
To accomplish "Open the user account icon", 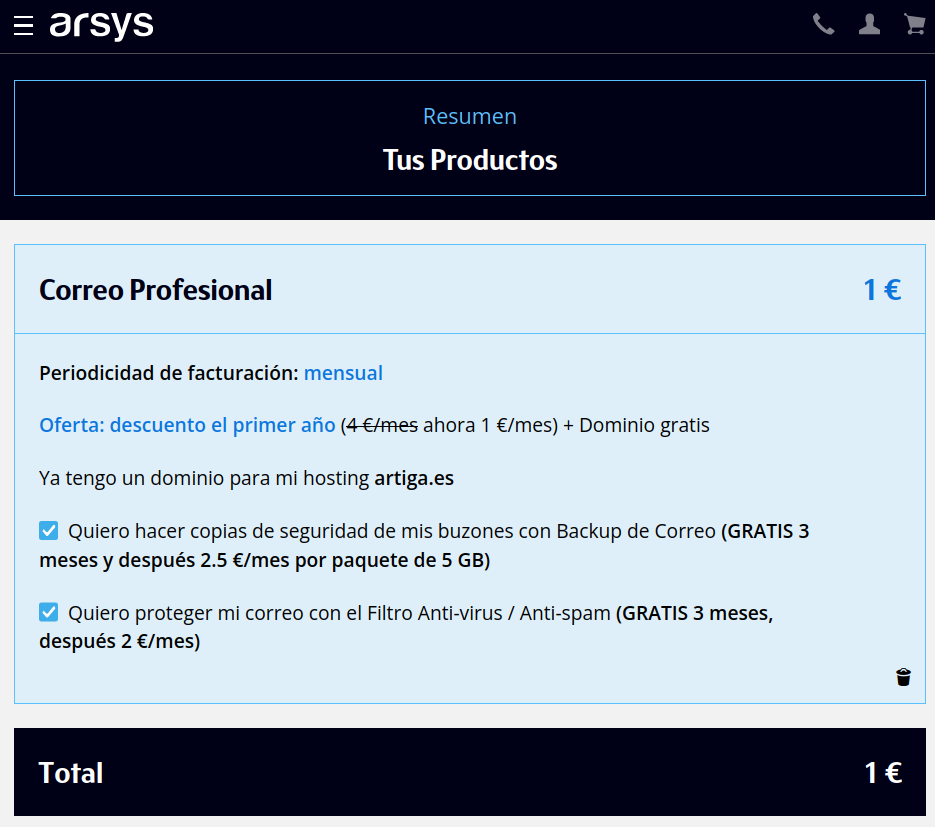I will tap(869, 25).
